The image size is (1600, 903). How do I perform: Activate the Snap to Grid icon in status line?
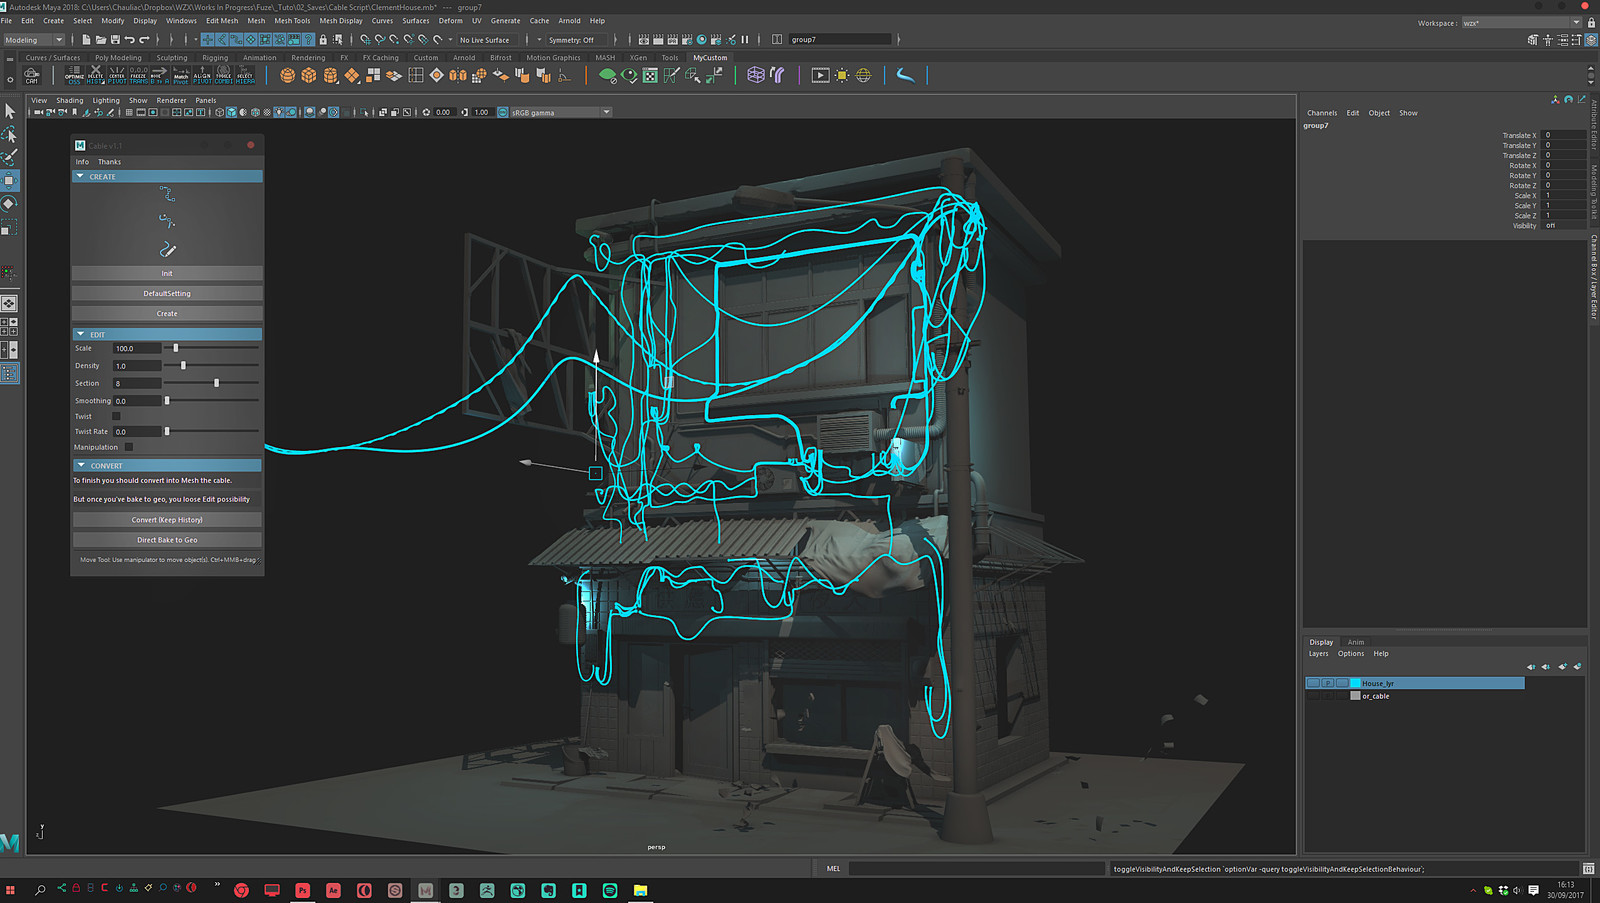[x=363, y=40]
